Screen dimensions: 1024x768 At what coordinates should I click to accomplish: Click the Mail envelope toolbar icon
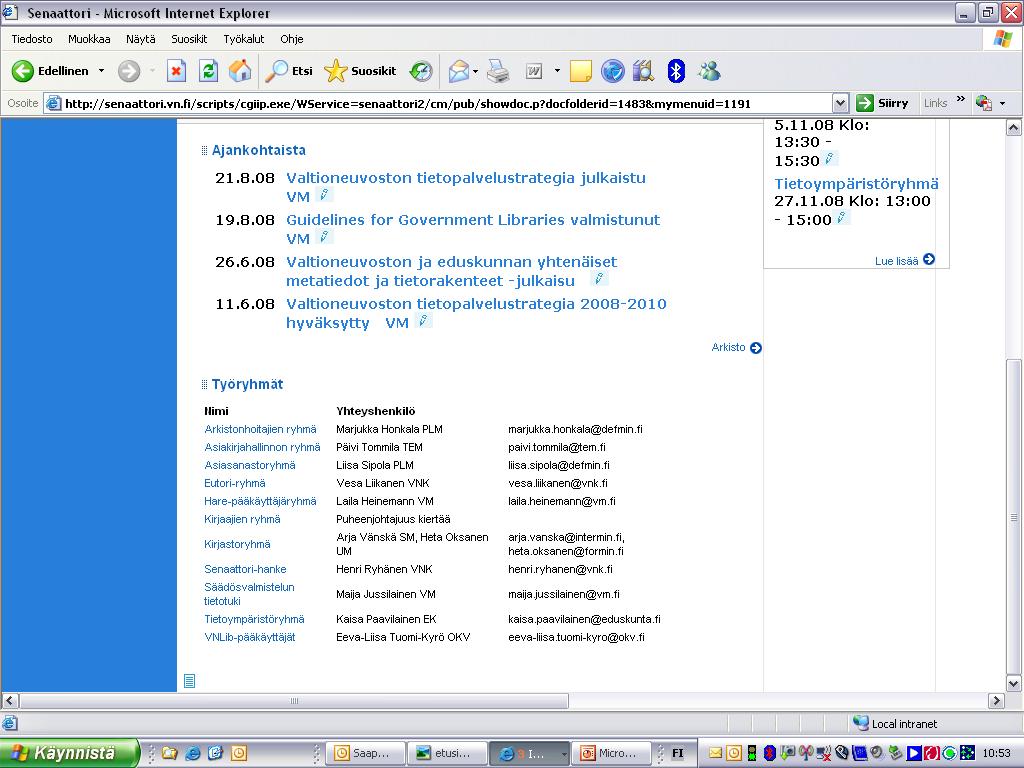point(459,71)
